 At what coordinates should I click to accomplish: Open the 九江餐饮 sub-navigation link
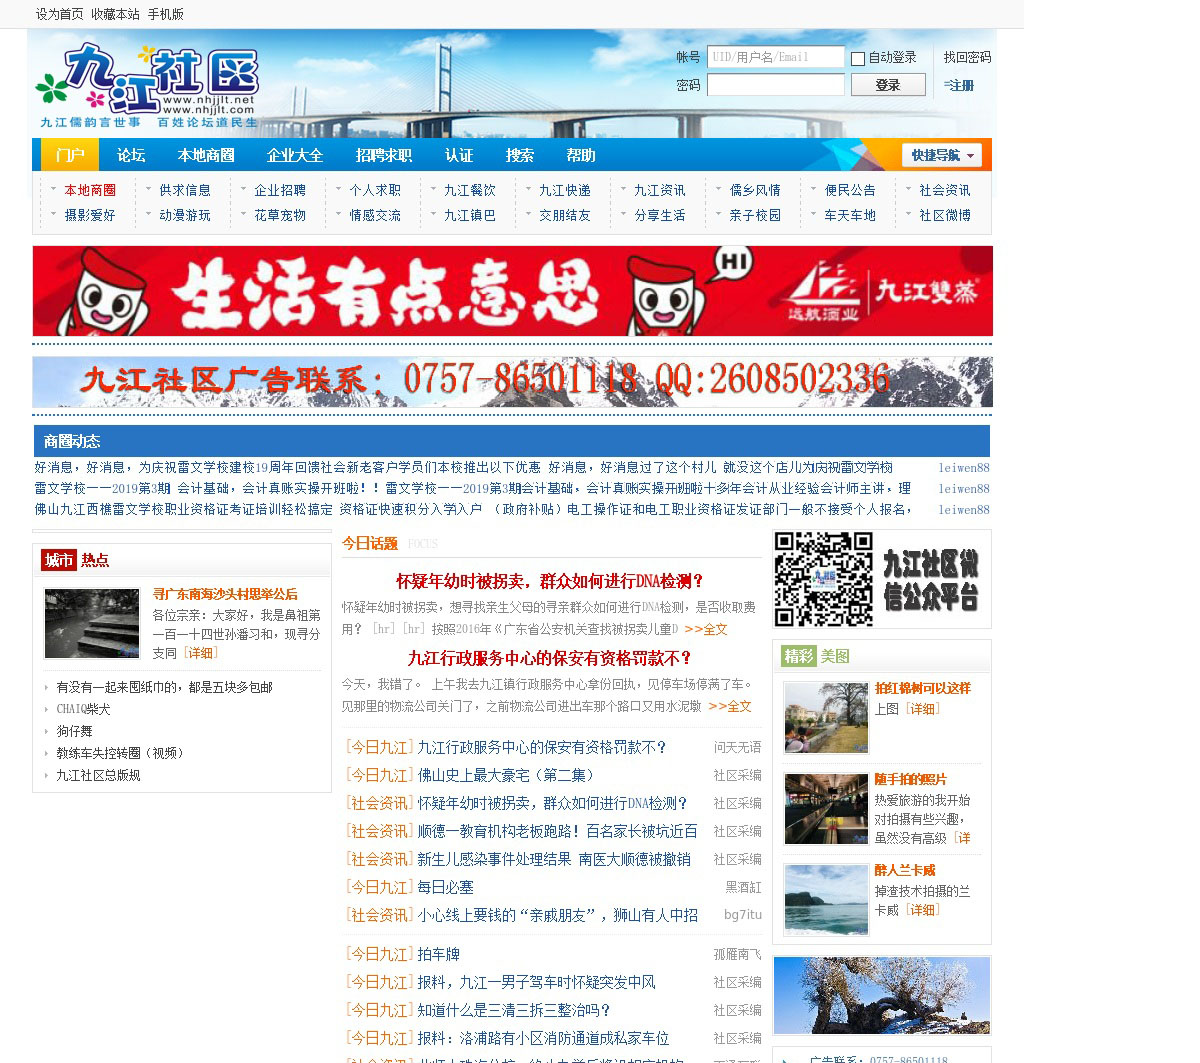click(x=470, y=190)
